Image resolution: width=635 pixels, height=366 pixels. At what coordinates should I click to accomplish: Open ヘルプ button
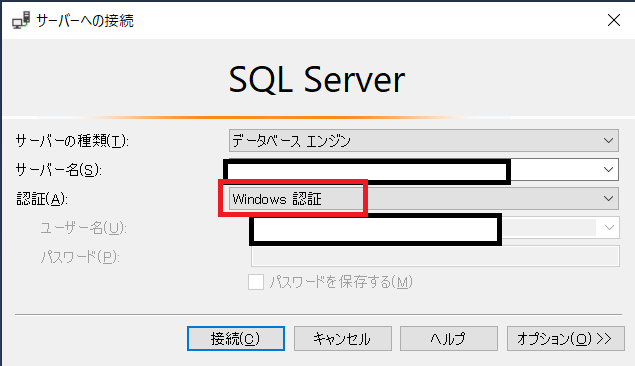click(449, 338)
